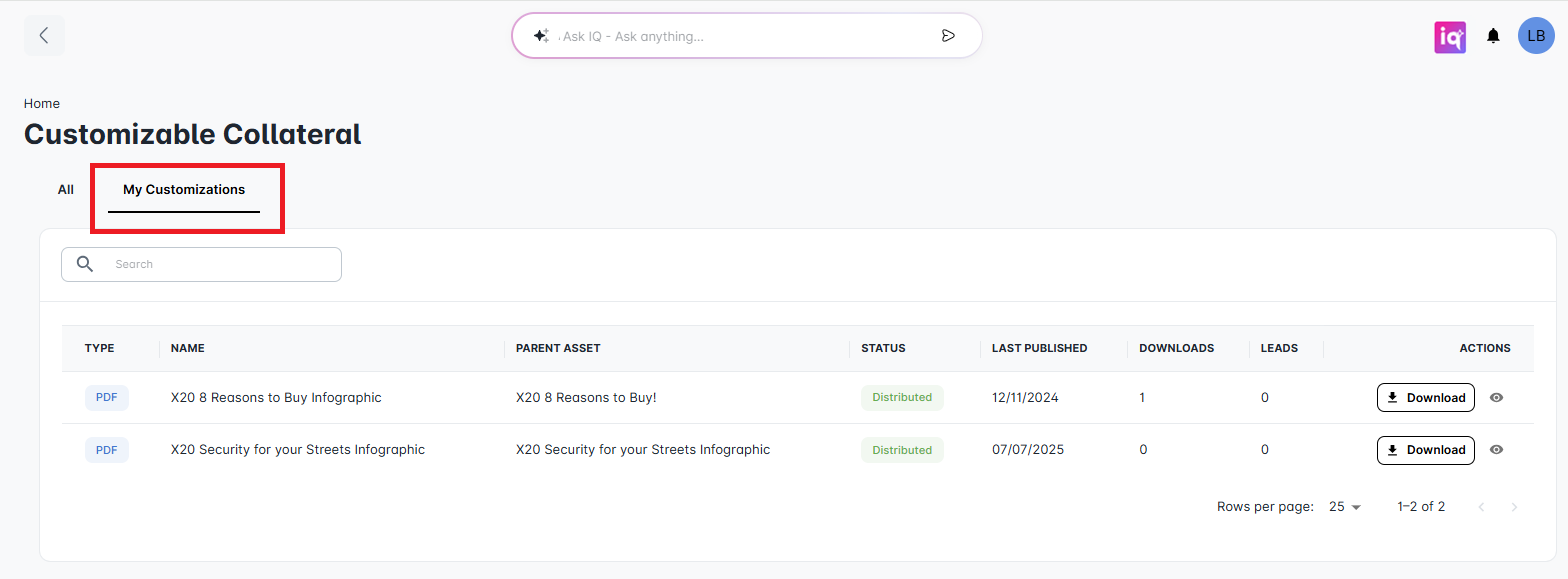Click the Home breadcrumb link
1568x579 pixels.
42,103
